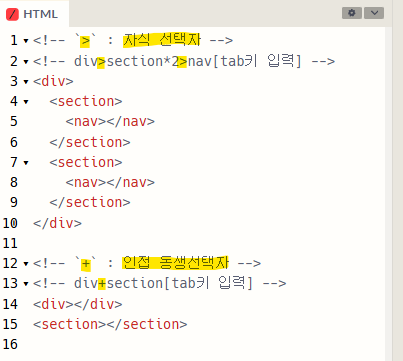Click the div>section*2>nav comment on line 2

(x=184, y=61)
